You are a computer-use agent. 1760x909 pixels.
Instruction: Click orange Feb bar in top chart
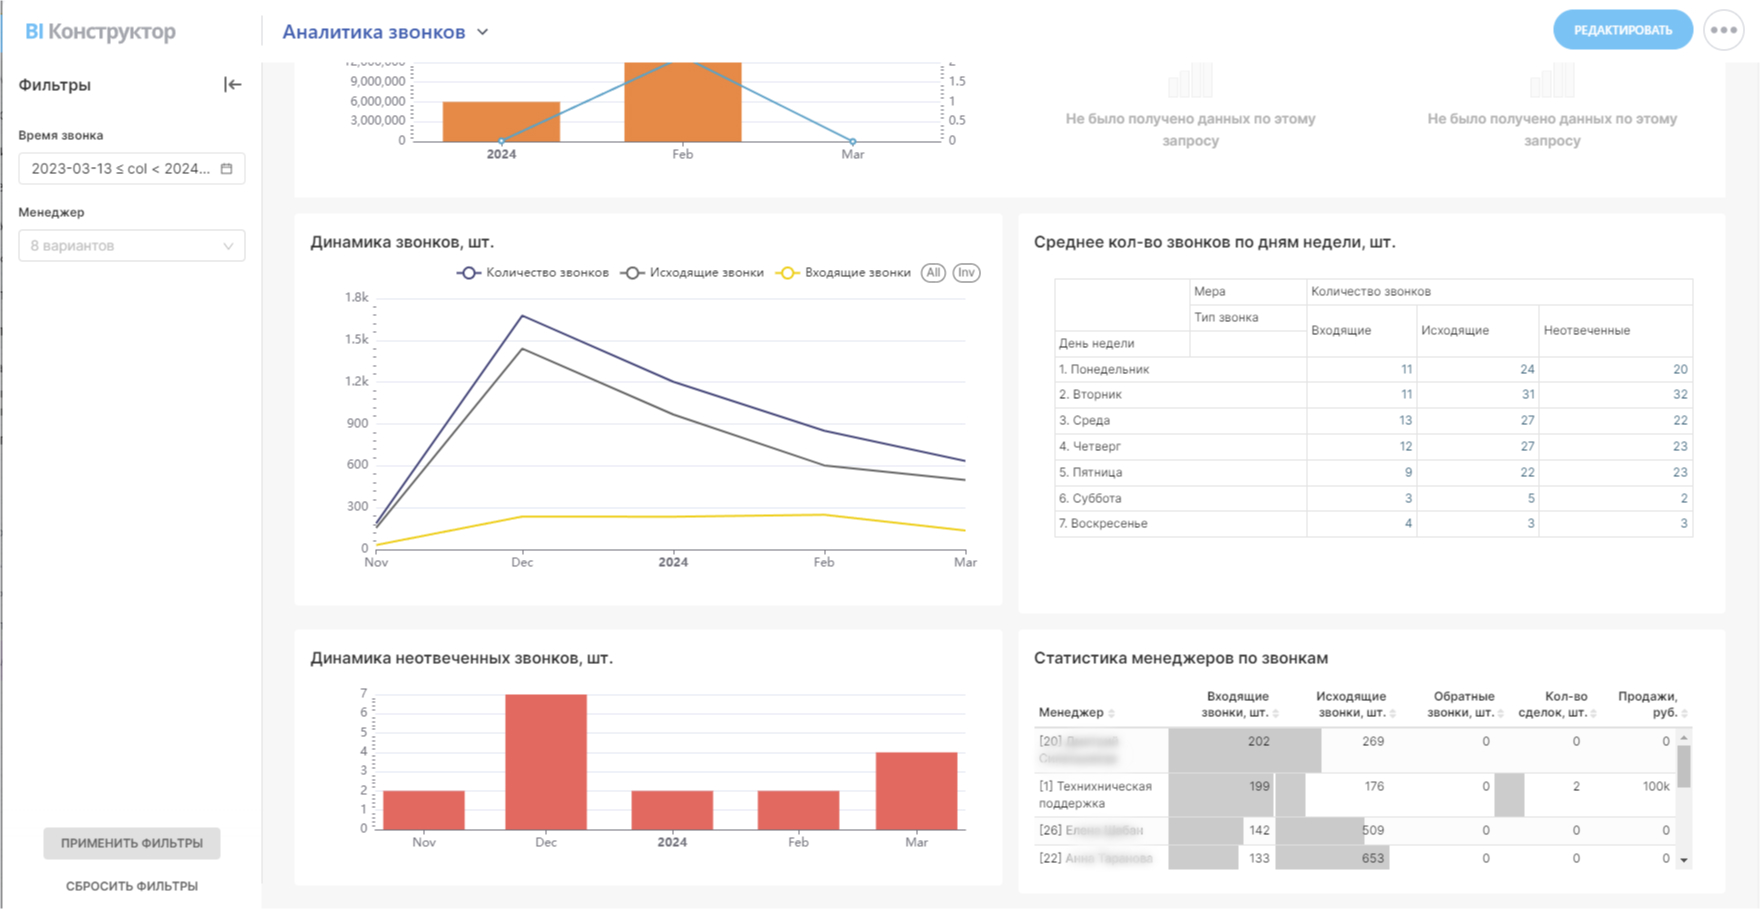(683, 101)
